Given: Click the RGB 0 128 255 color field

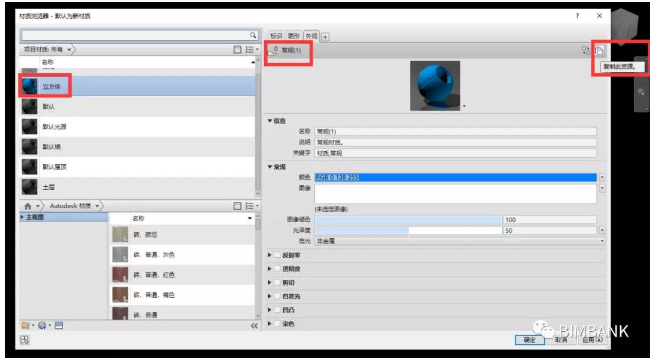Looking at the screenshot, I should click(456, 177).
